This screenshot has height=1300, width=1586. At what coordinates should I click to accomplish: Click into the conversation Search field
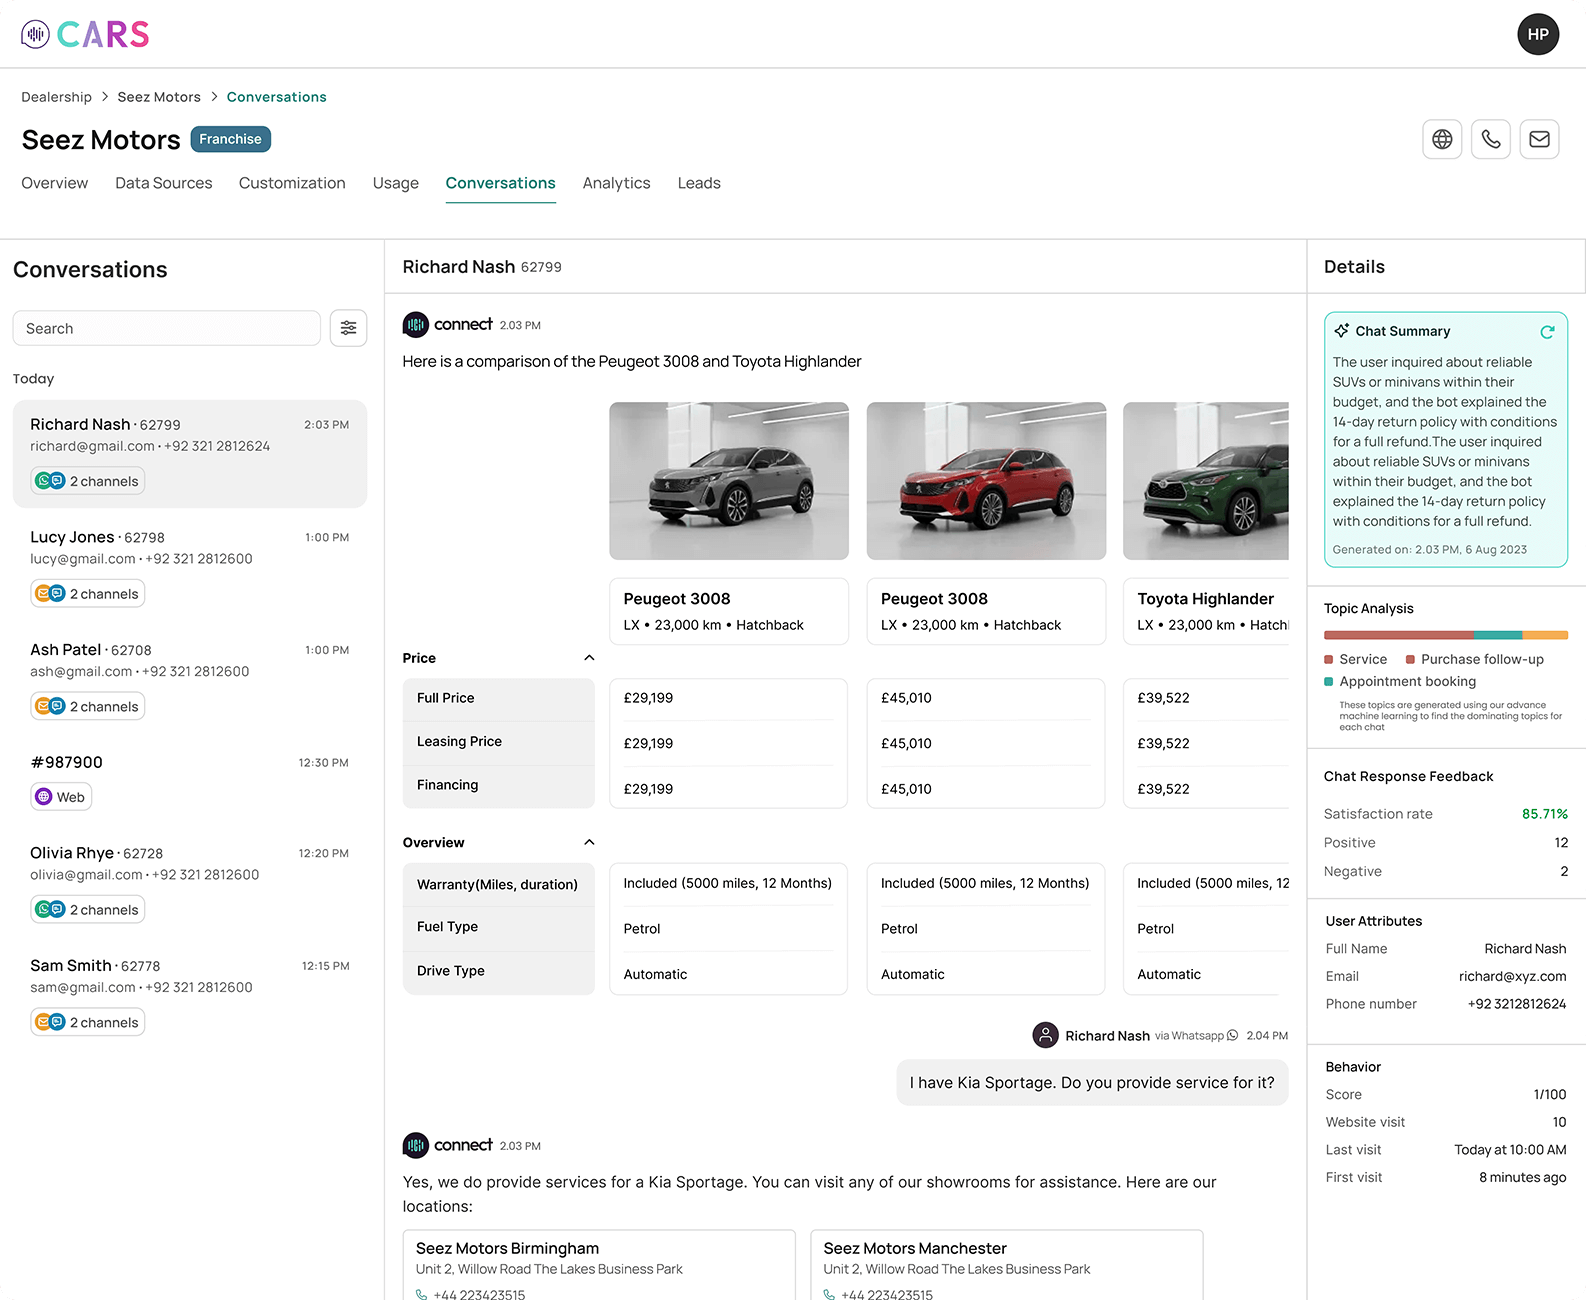coord(167,328)
